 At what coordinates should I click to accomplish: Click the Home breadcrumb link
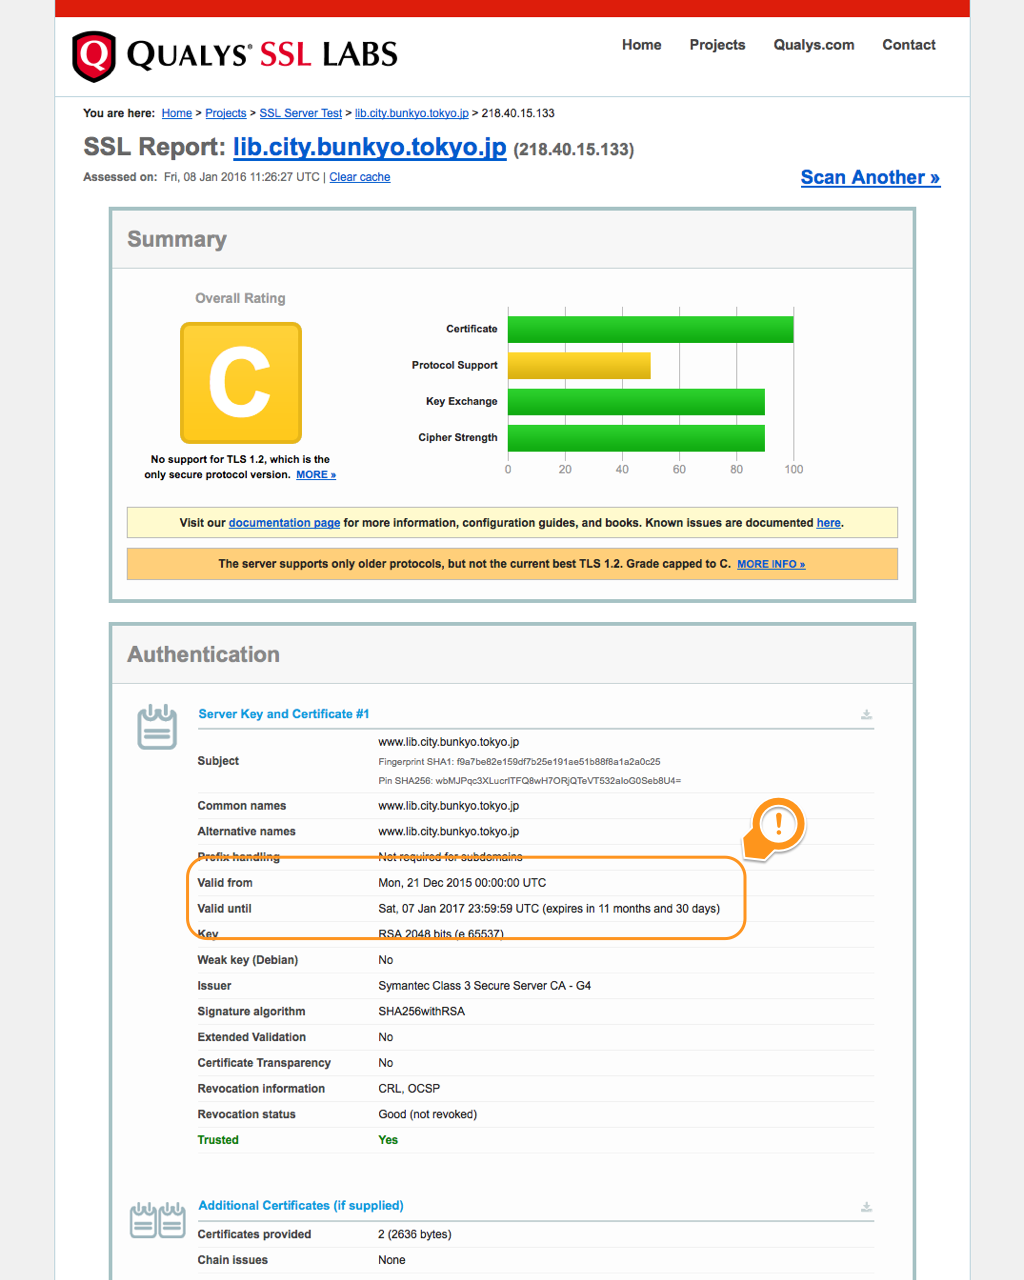click(177, 113)
